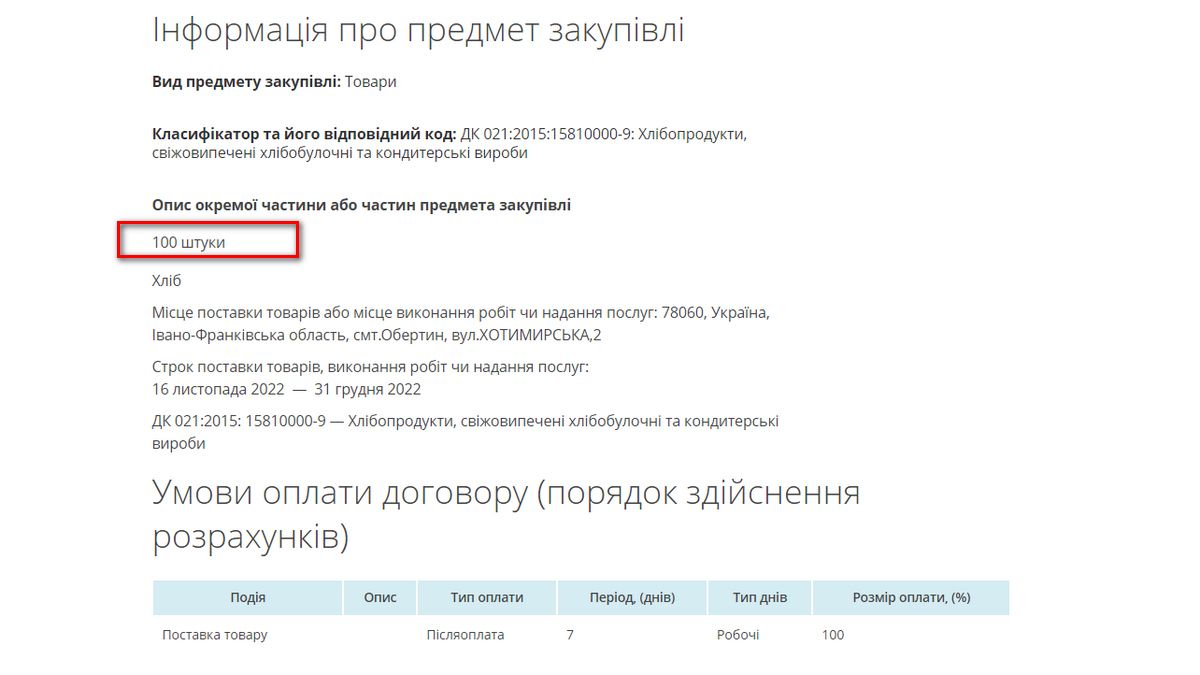Click the "Розмір оплати, (%)" column header
The width and height of the screenshot is (1200, 675).
(911, 597)
